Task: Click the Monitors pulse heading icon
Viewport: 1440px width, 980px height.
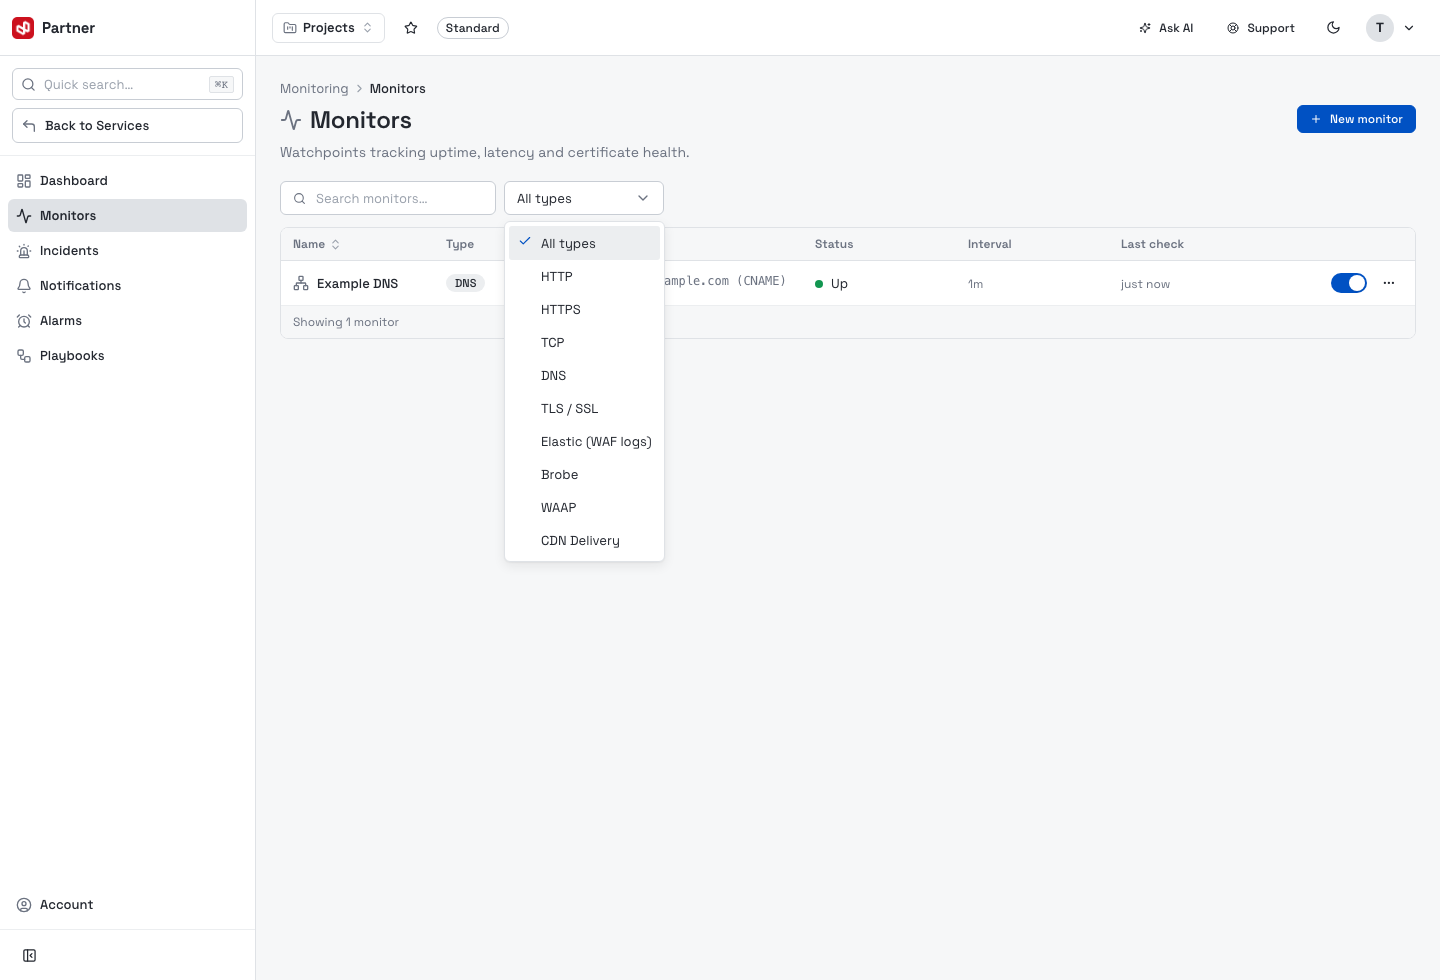Action: click(291, 120)
